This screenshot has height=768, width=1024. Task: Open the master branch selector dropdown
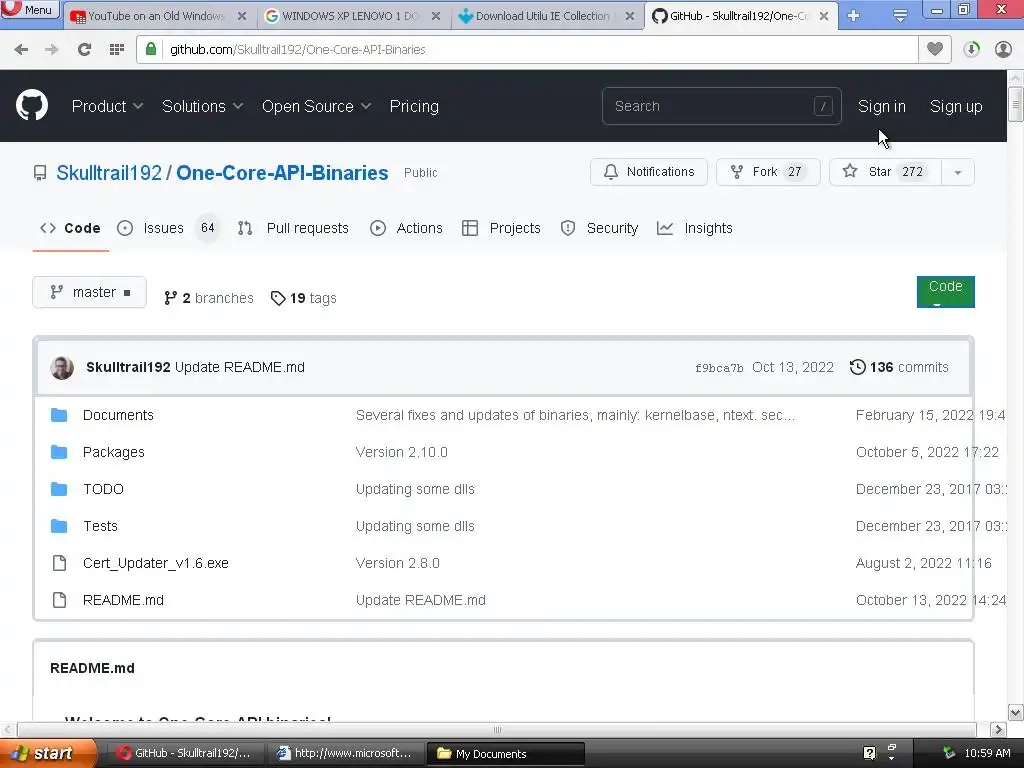89,292
